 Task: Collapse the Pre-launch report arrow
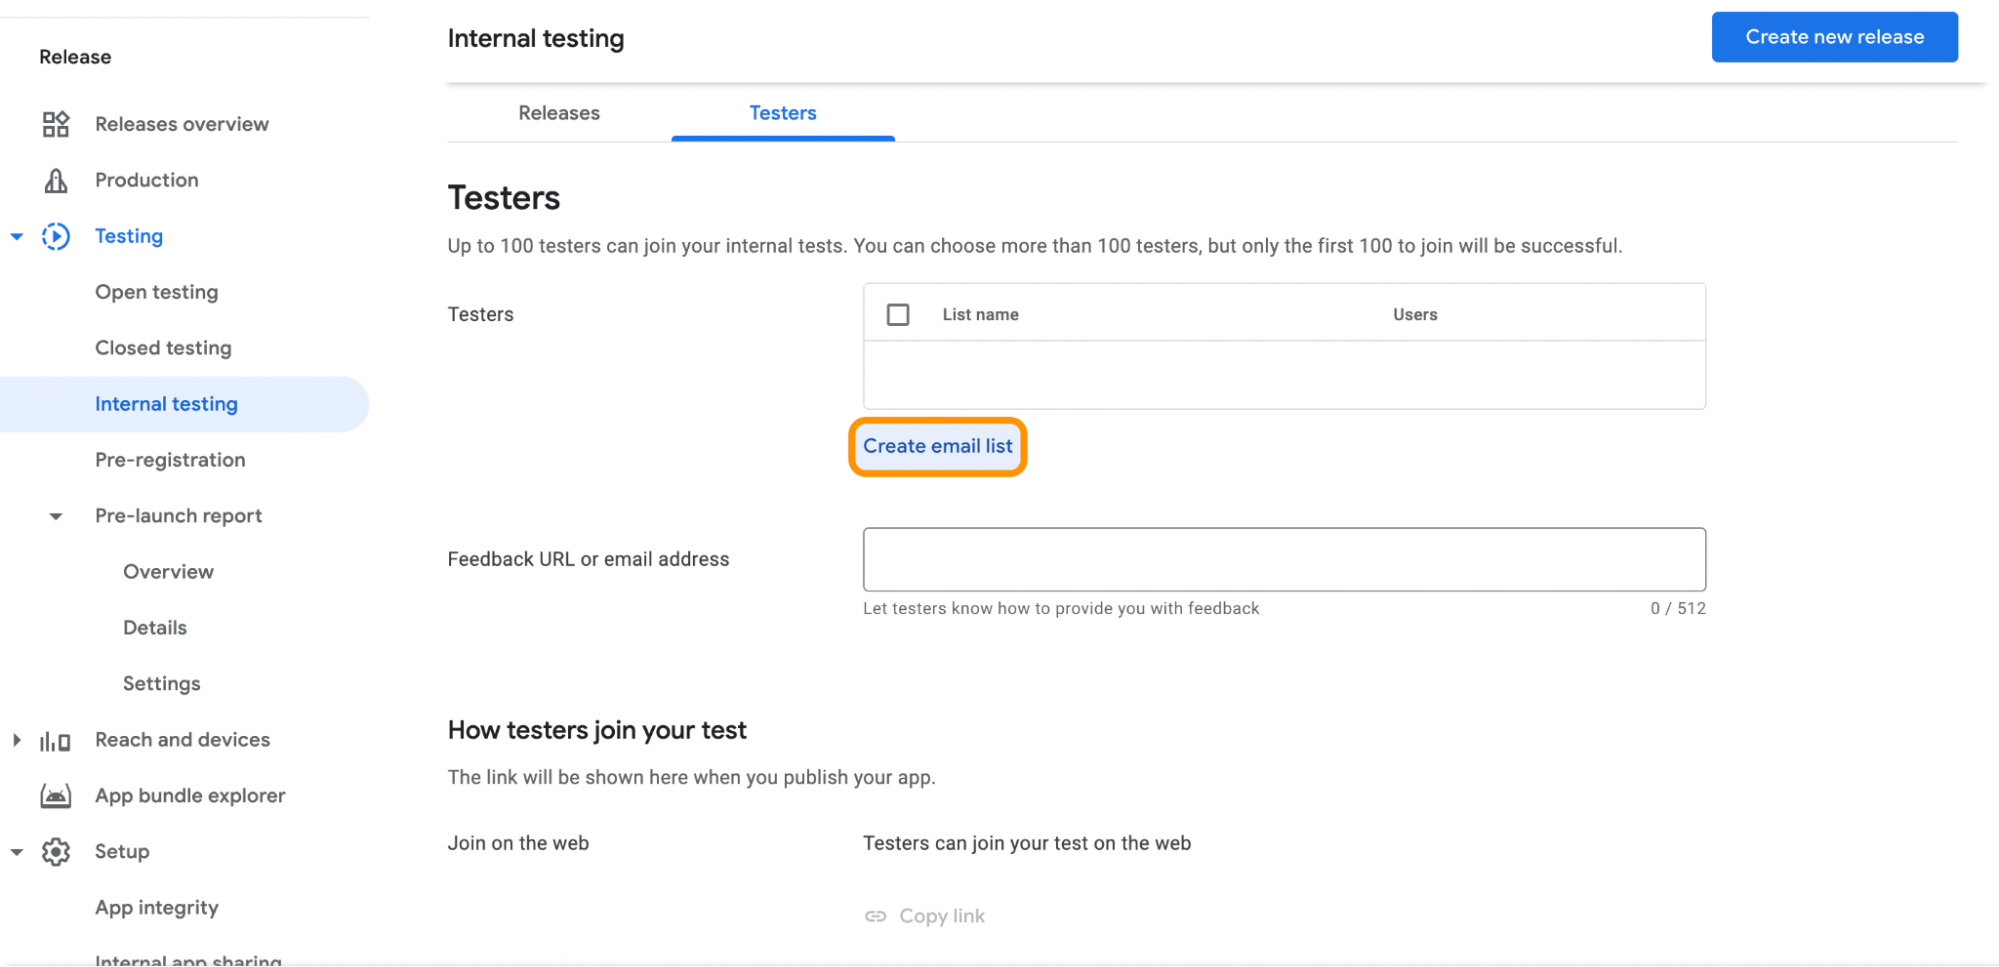(x=56, y=517)
